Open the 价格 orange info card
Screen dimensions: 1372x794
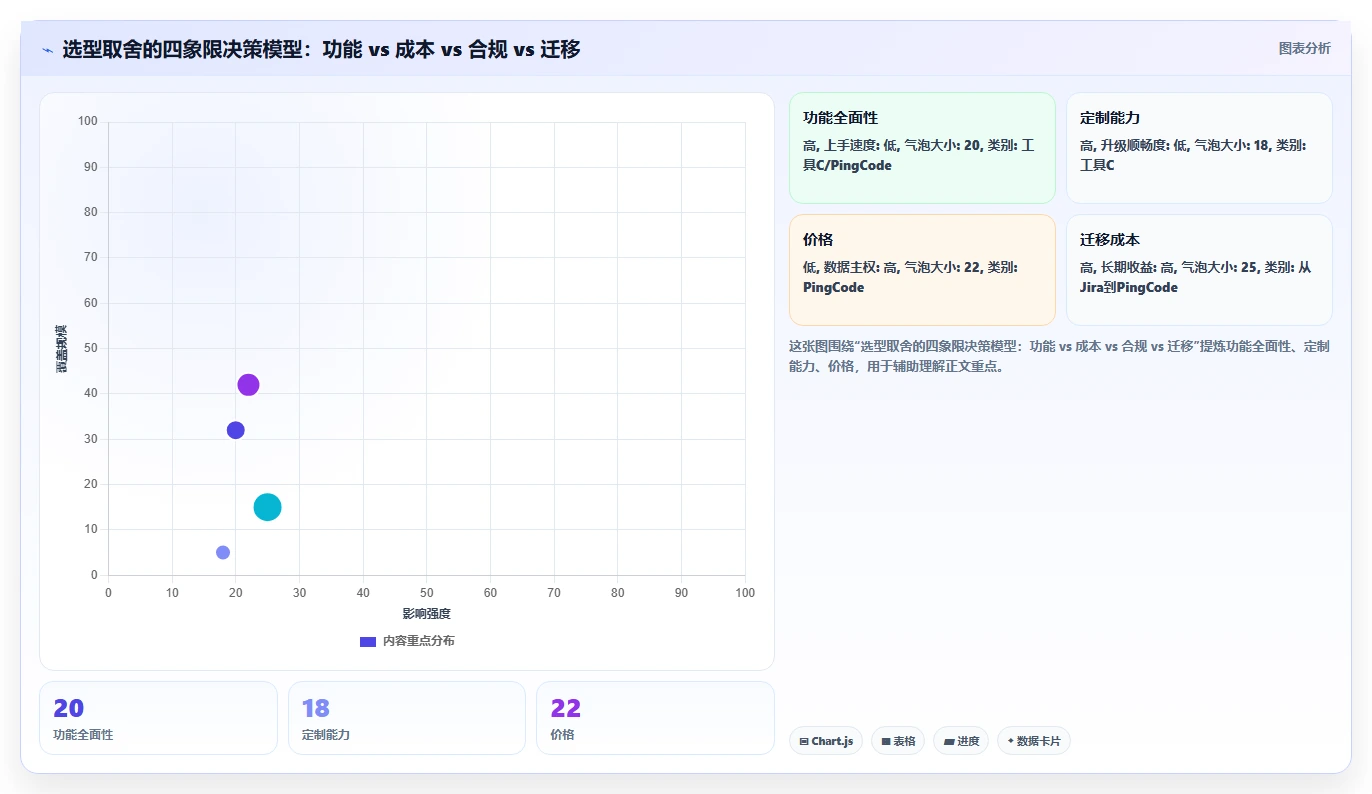(922, 270)
